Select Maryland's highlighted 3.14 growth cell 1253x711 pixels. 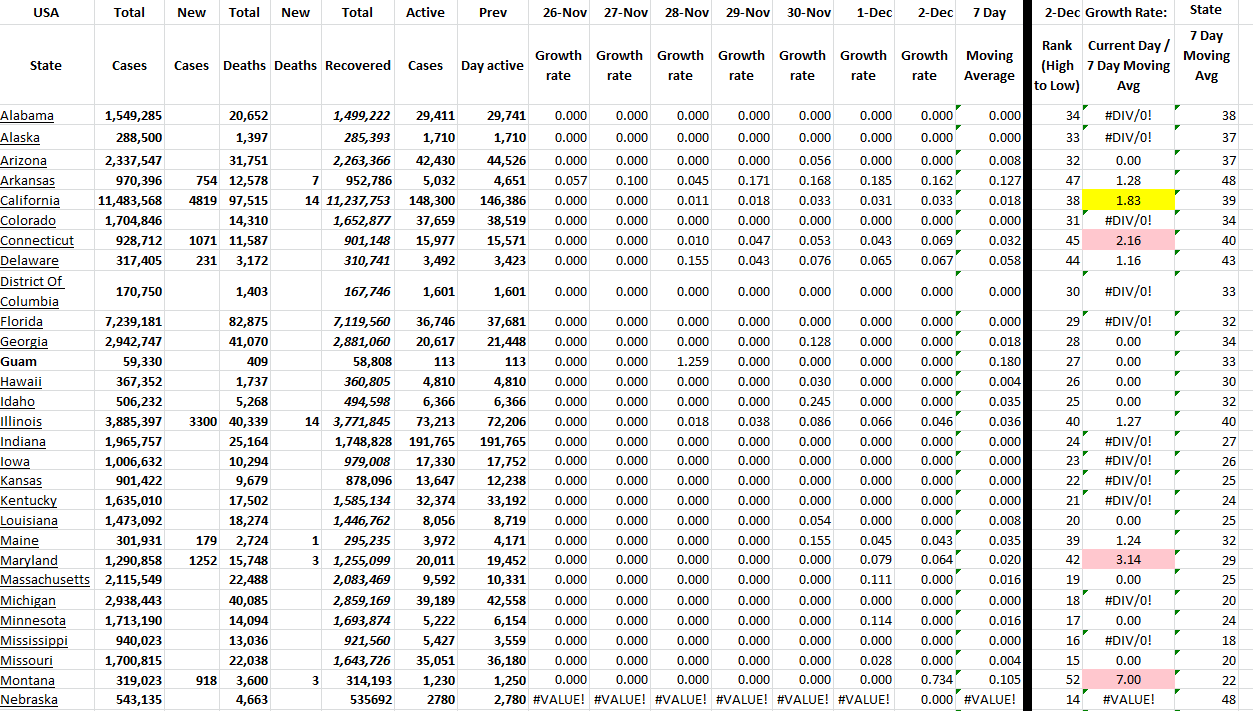point(1128,560)
